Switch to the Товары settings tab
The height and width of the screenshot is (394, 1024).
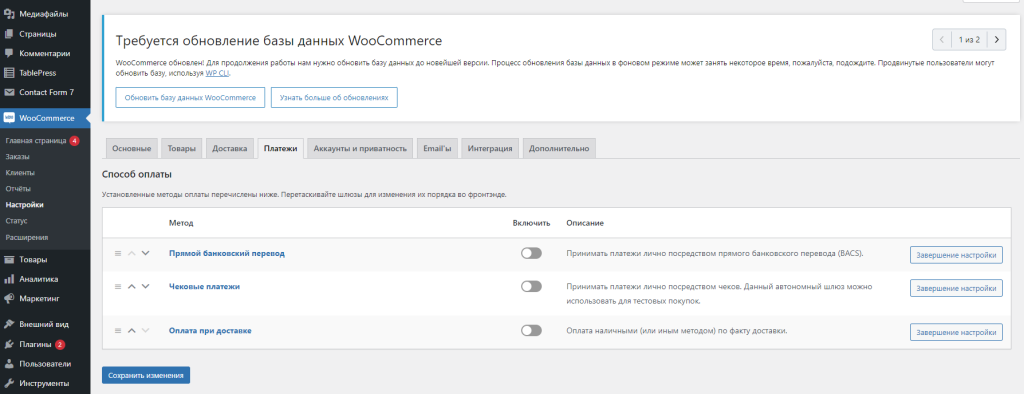[x=182, y=149]
